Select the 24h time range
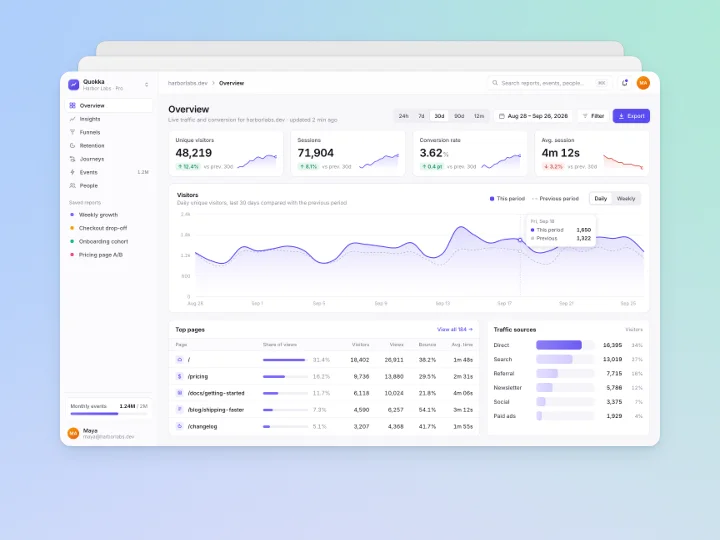The image size is (720, 540). pos(403,116)
